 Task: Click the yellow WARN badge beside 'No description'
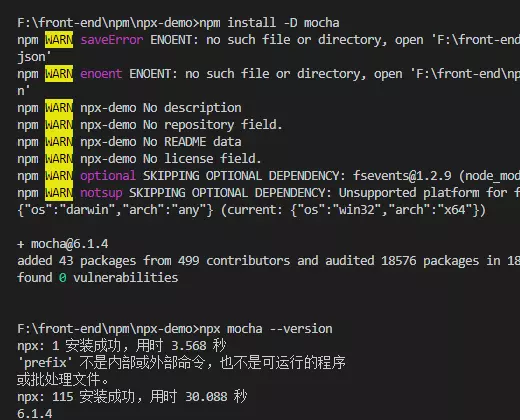point(59,108)
